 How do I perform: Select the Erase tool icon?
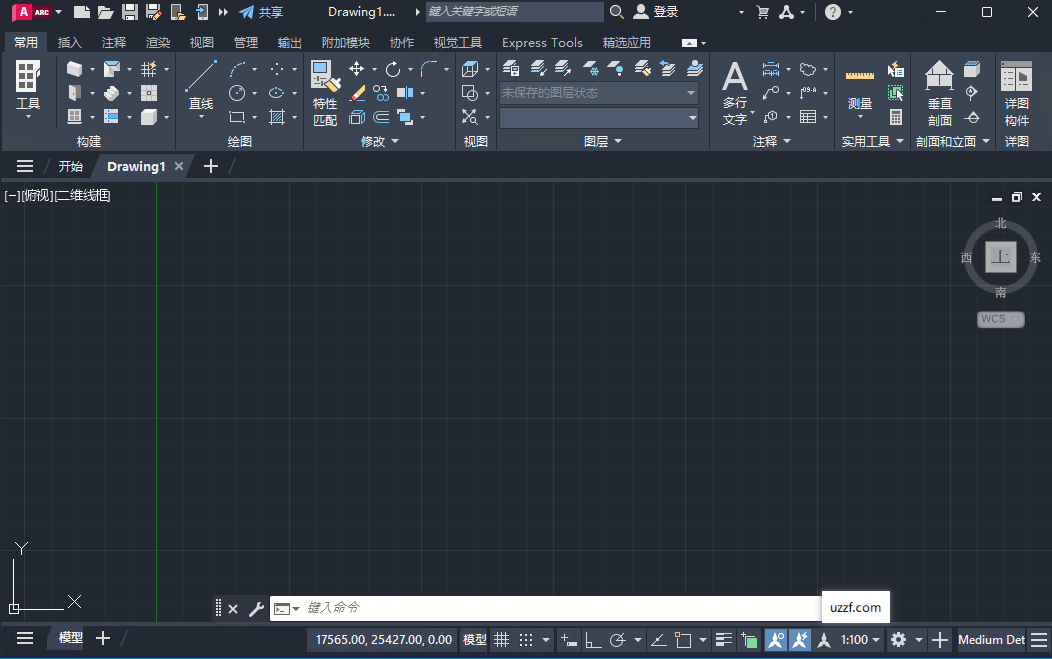(x=357, y=93)
